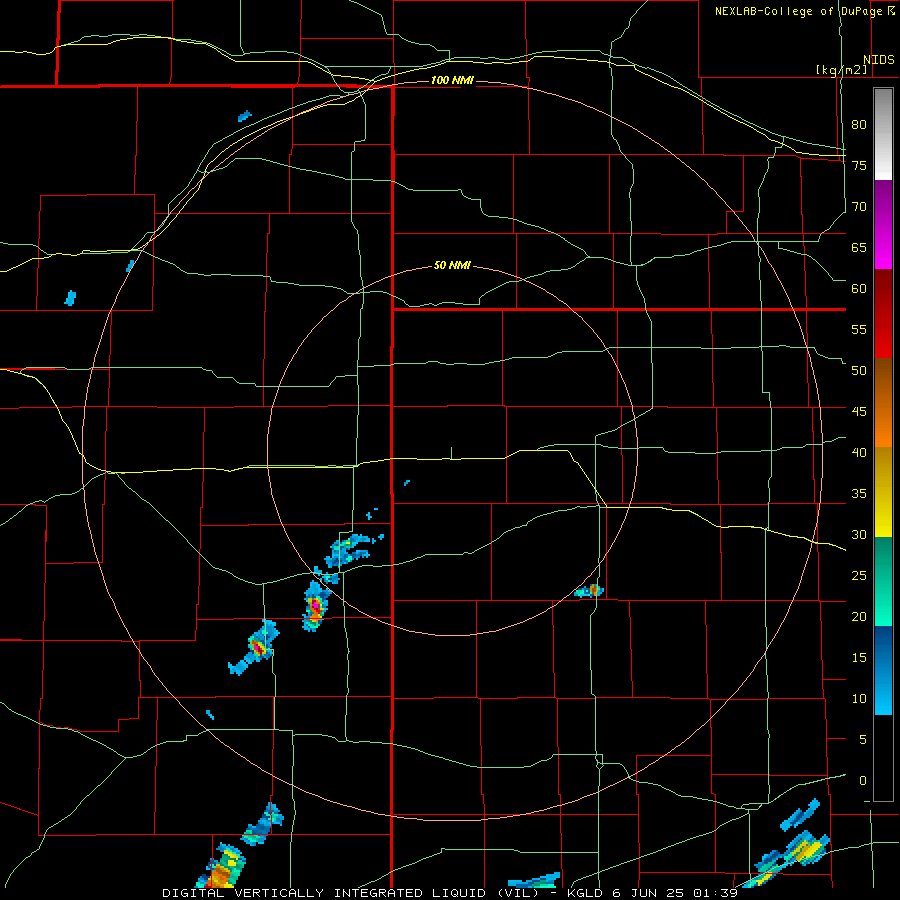Select the red band on the color scale
Screen dimensions: 900x900
(883, 314)
